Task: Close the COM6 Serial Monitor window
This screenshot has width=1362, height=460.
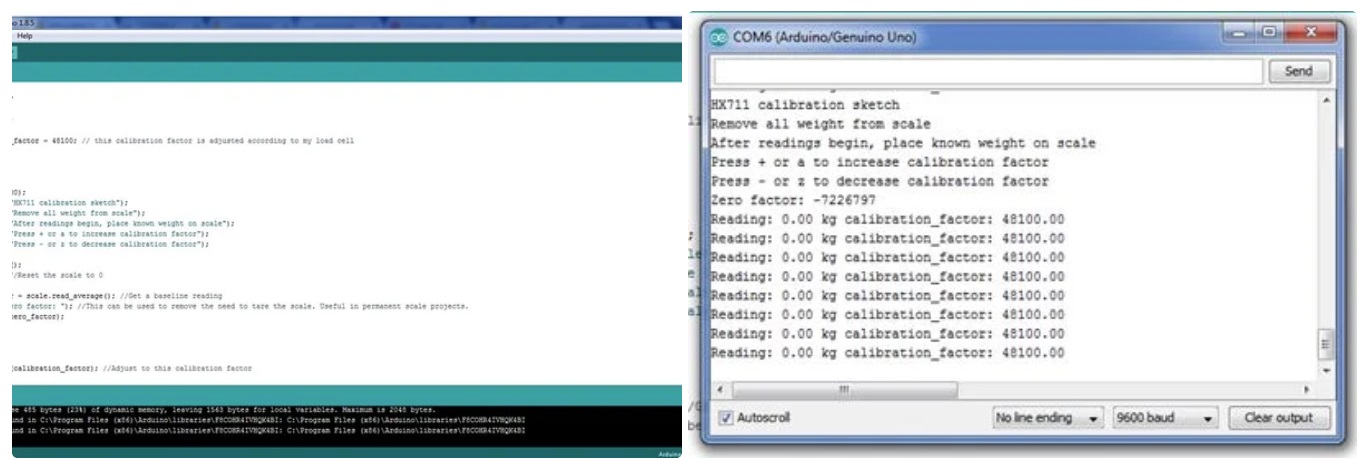Action: 1310,31
